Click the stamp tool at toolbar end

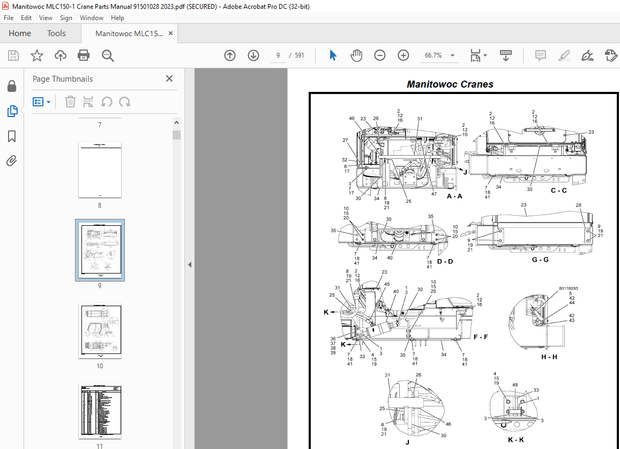[611, 55]
